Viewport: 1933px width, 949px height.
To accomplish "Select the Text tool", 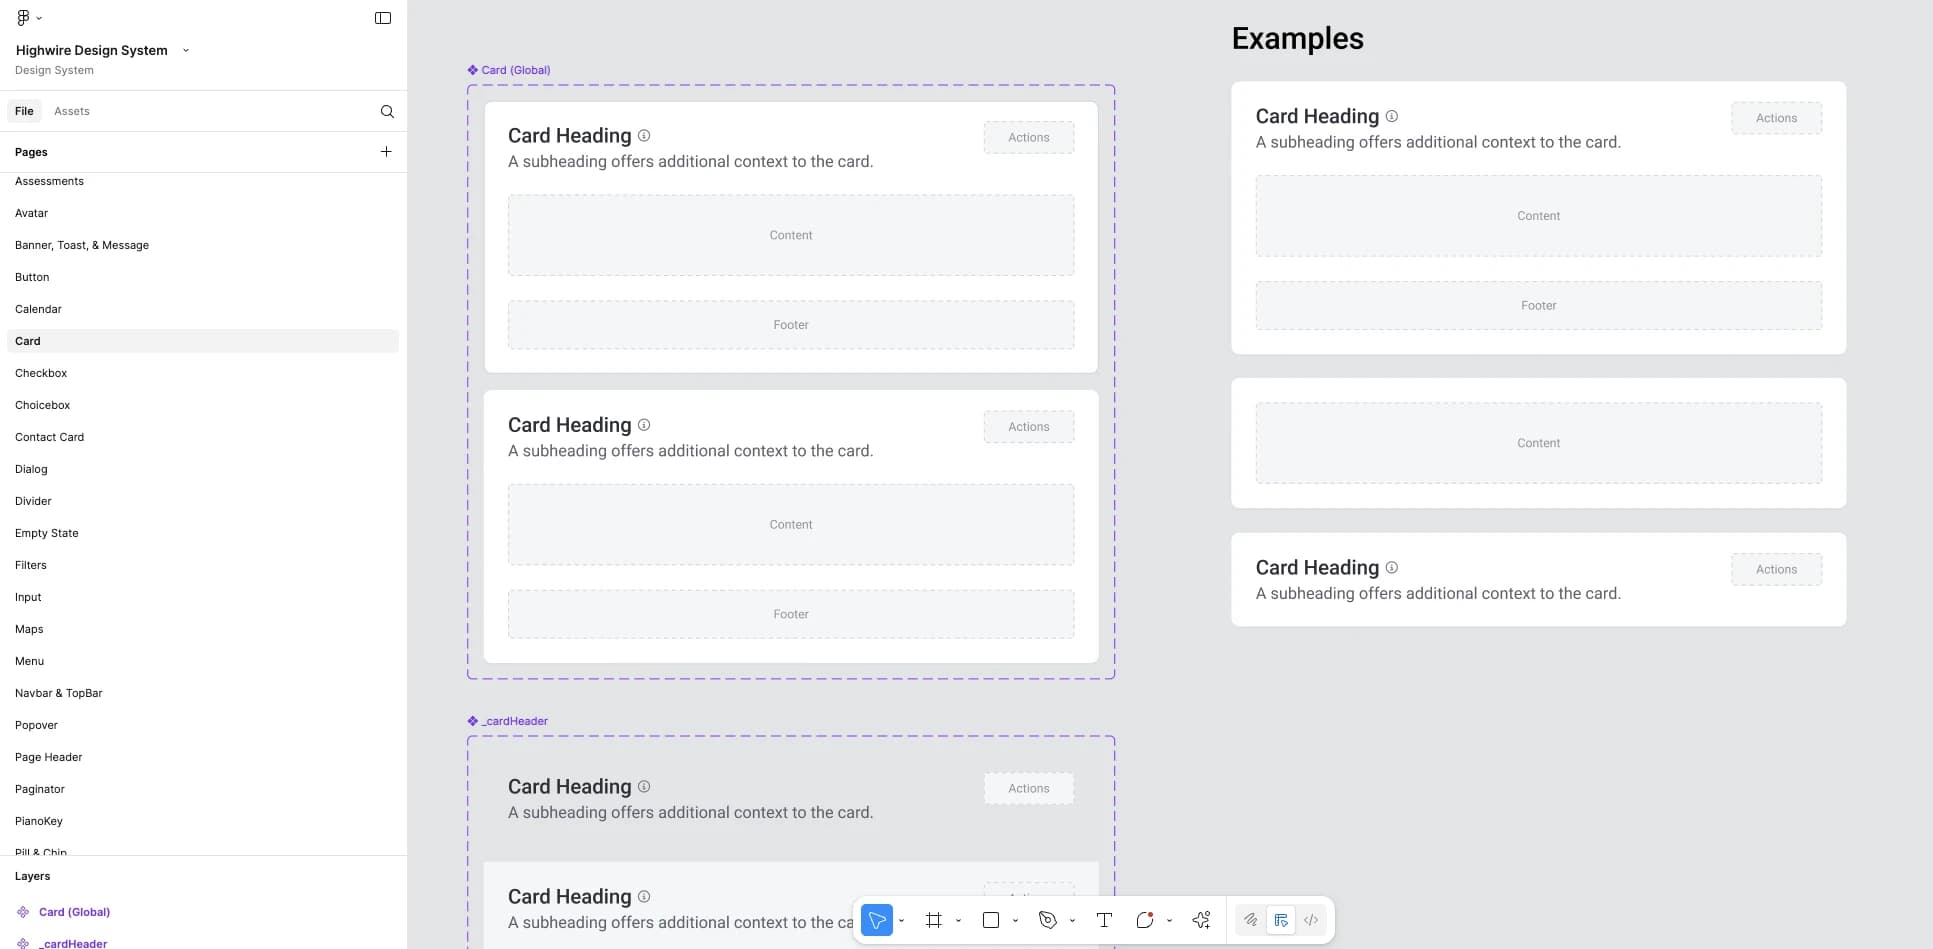I will [x=1104, y=920].
